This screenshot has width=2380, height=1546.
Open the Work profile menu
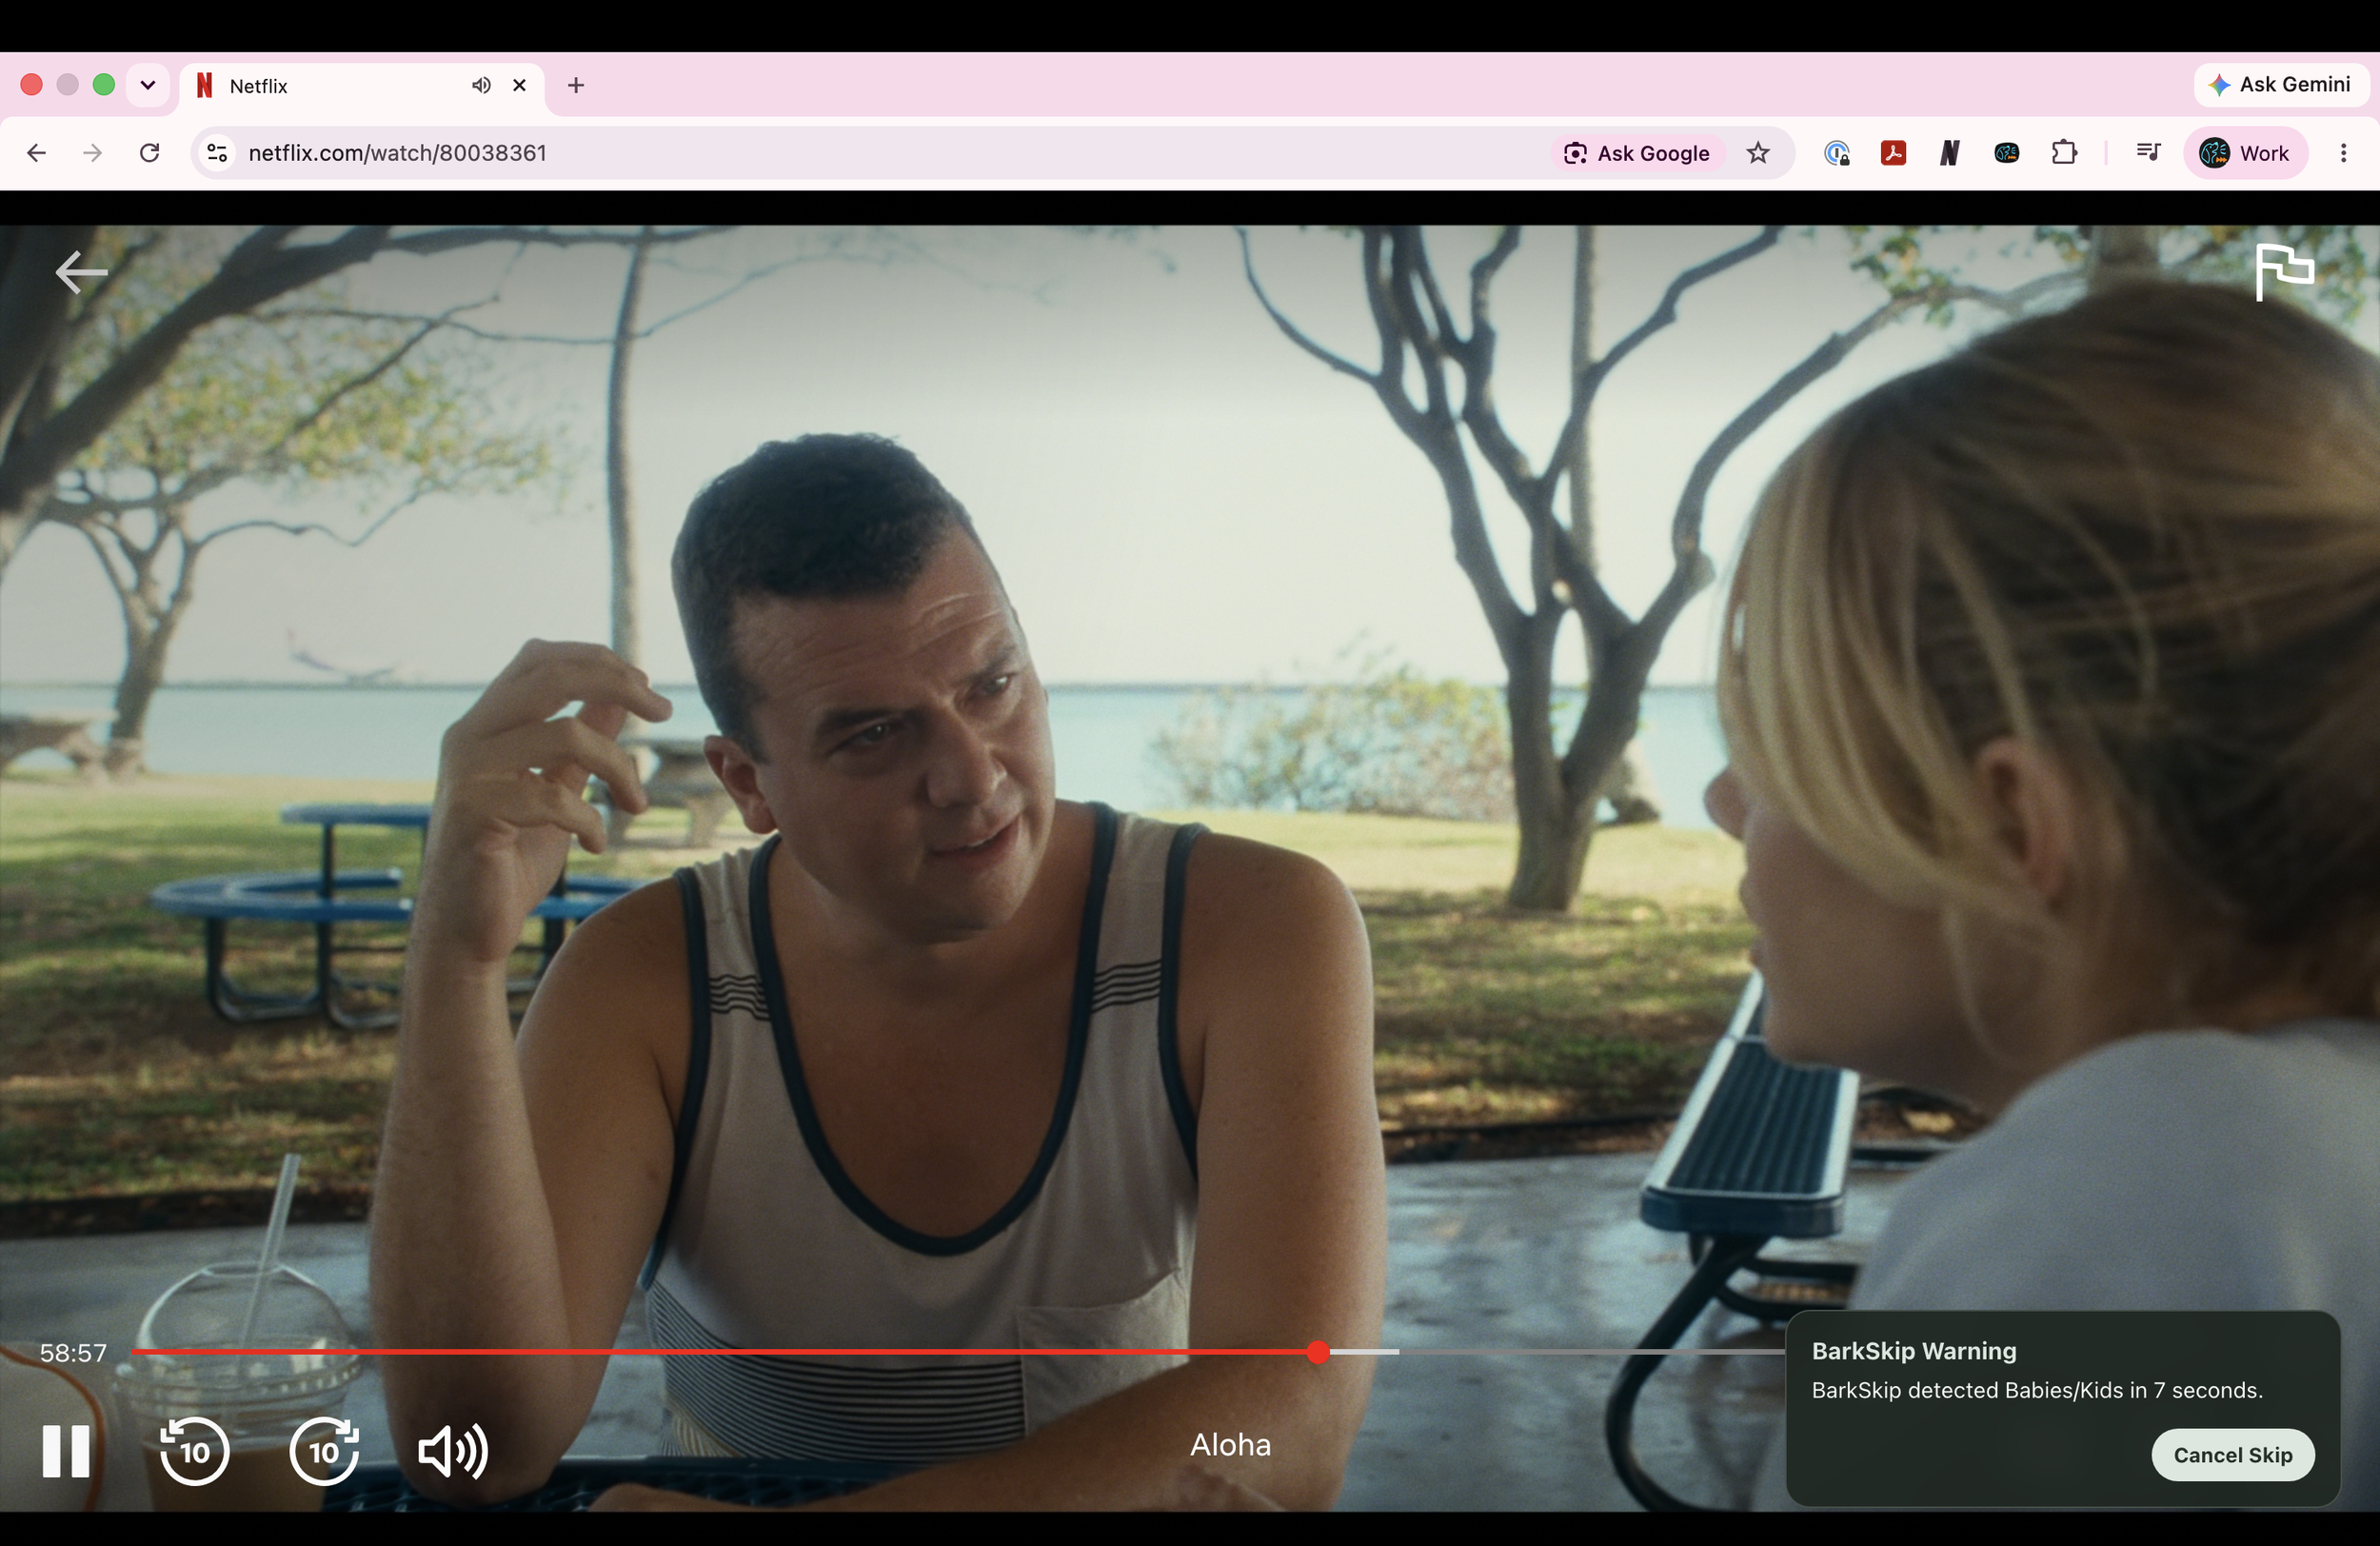(2245, 153)
